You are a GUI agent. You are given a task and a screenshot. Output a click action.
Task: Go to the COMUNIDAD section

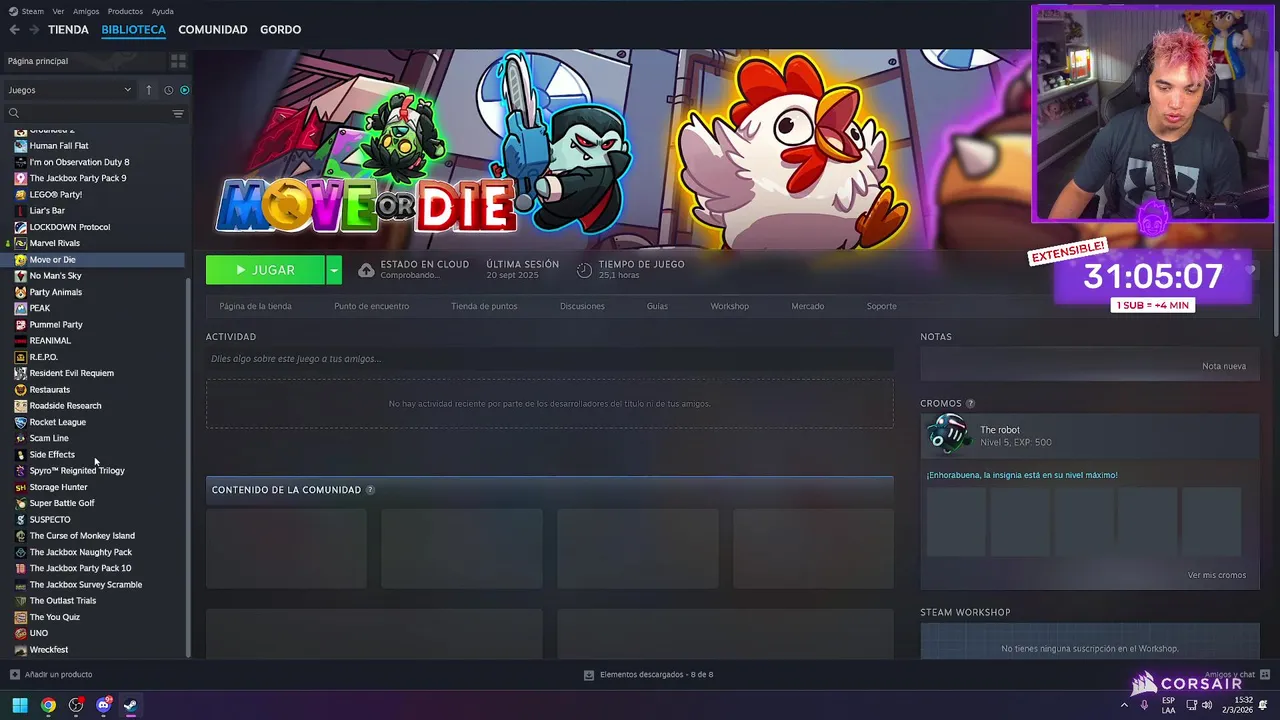tap(213, 30)
